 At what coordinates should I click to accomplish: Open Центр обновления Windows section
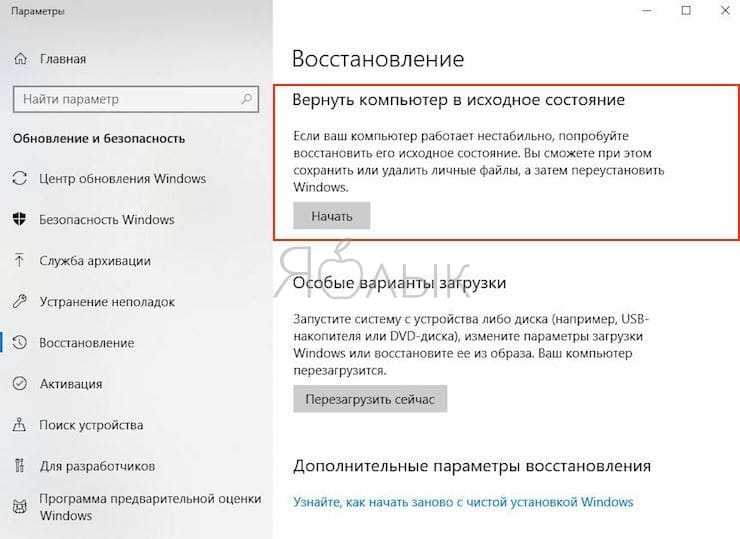tap(123, 178)
